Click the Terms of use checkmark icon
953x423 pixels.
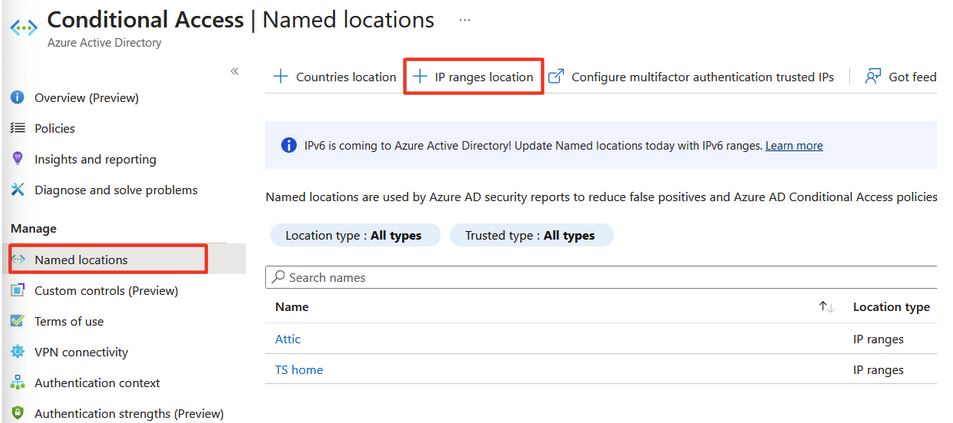[x=17, y=321]
